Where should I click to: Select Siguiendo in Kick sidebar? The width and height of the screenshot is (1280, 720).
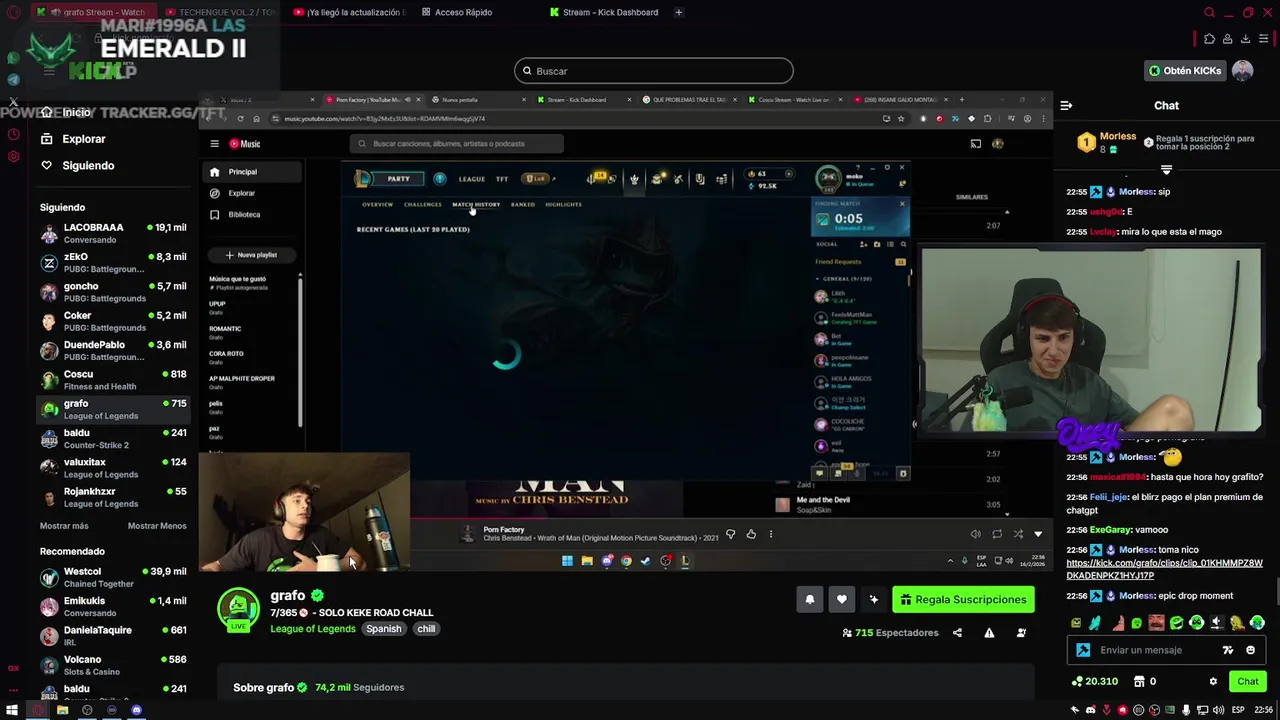[x=88, y=165]
